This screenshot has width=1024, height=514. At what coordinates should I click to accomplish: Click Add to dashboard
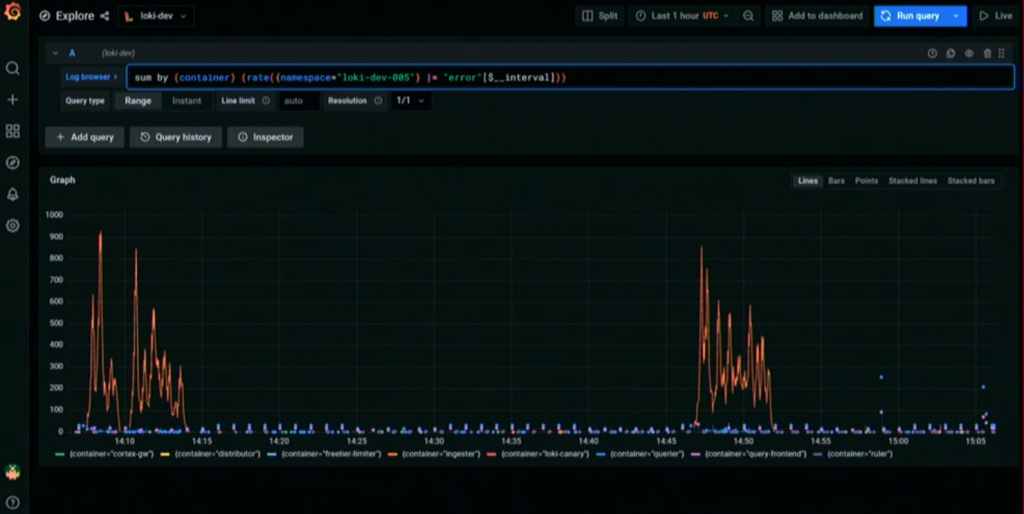(x=817, y=16)
